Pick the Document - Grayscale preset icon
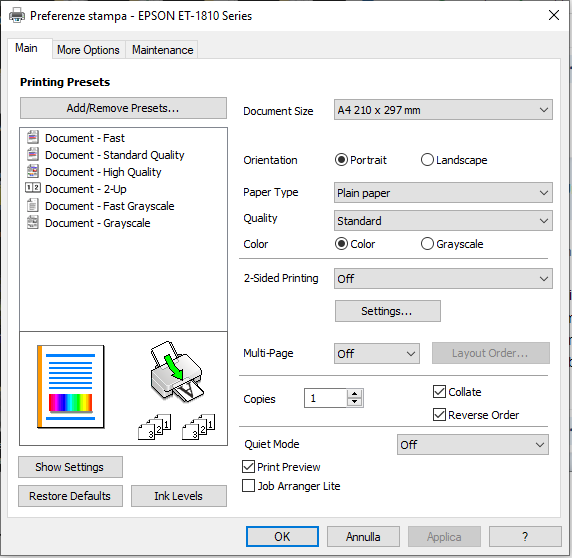Viewport: 572px width, 558px height. (x=32, y=222)
